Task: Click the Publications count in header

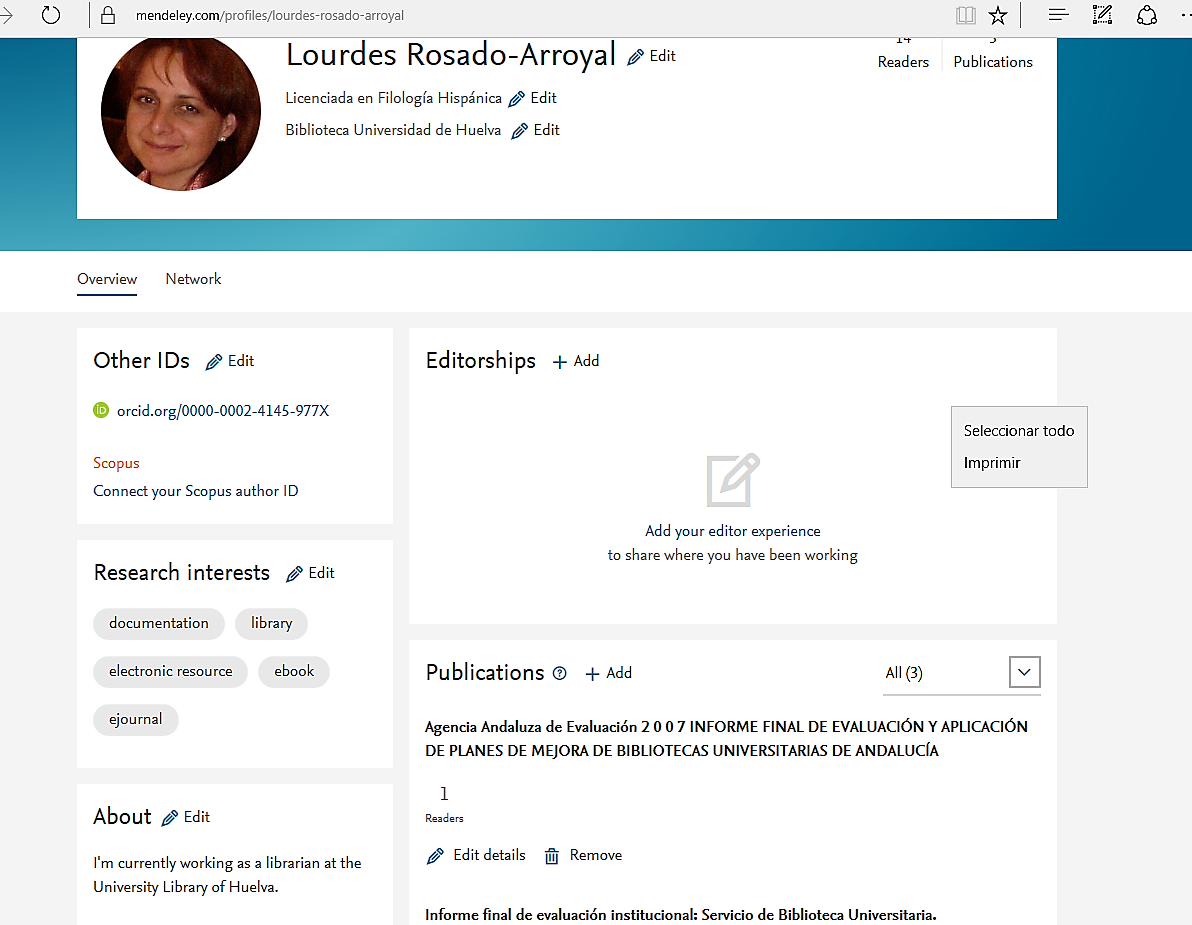Action: tap(993, 53)
